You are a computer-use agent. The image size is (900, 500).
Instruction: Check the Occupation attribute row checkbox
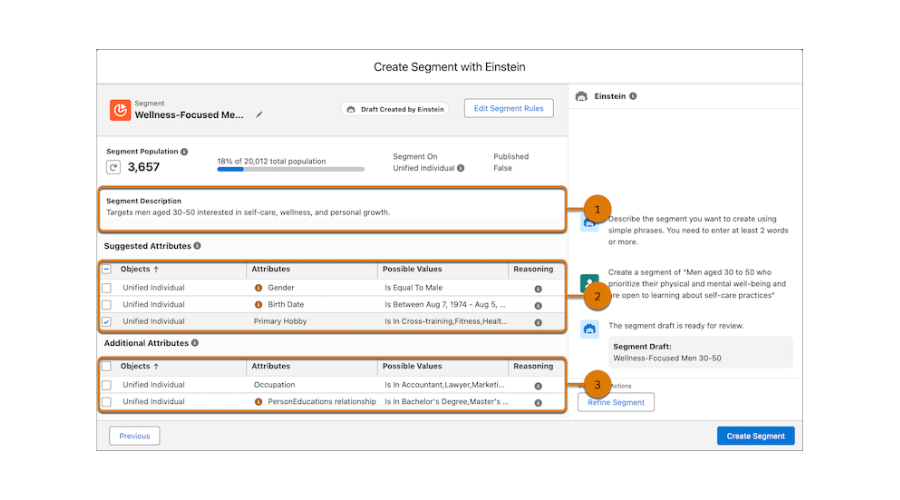(107, 385)
